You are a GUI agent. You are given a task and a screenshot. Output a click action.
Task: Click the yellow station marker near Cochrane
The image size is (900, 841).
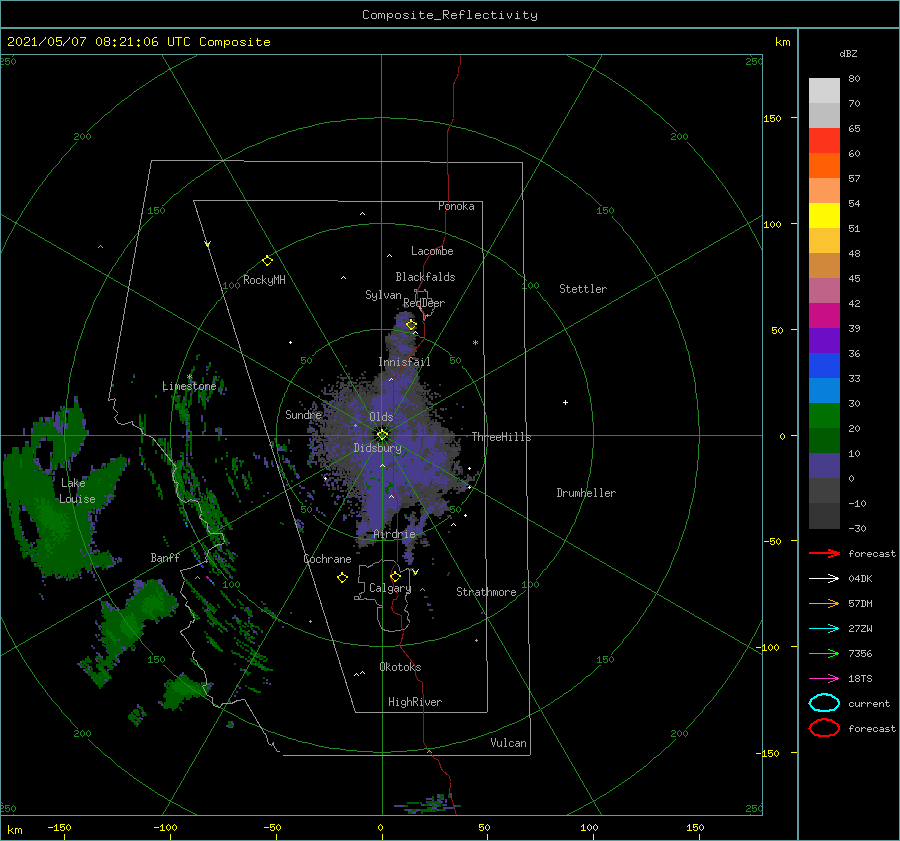342,578
